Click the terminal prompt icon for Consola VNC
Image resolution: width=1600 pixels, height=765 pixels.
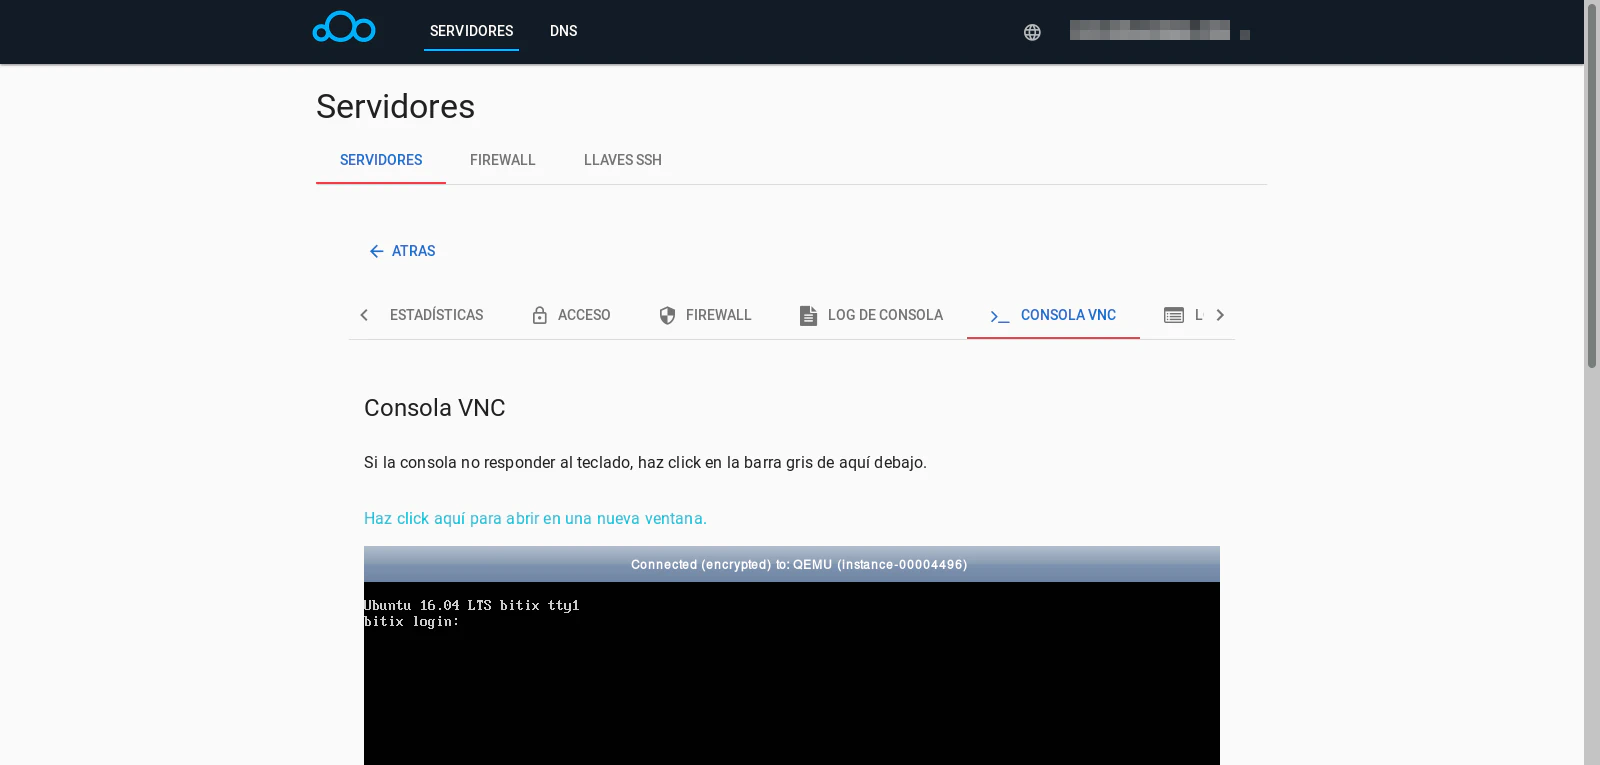999,316
